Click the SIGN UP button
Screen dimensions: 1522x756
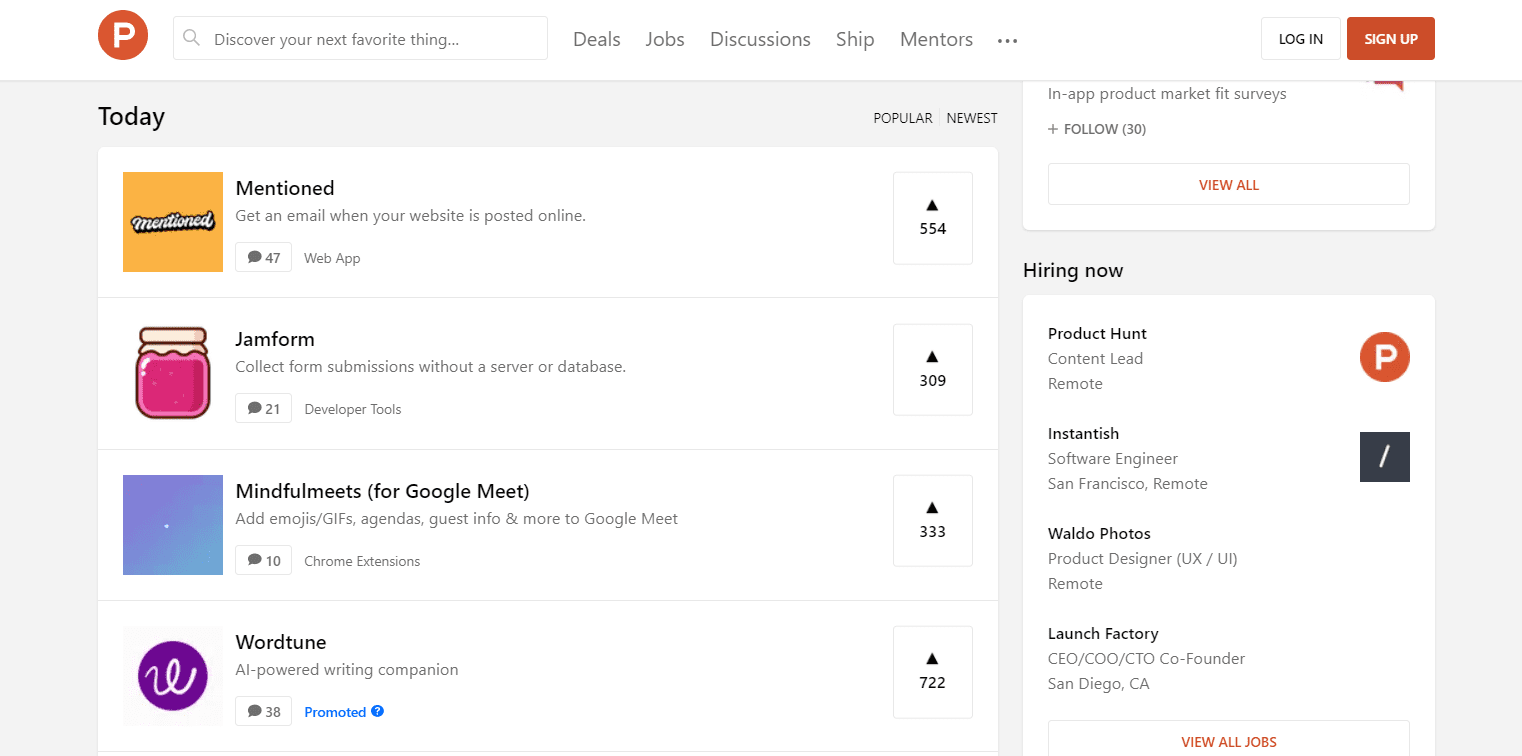1391,39
